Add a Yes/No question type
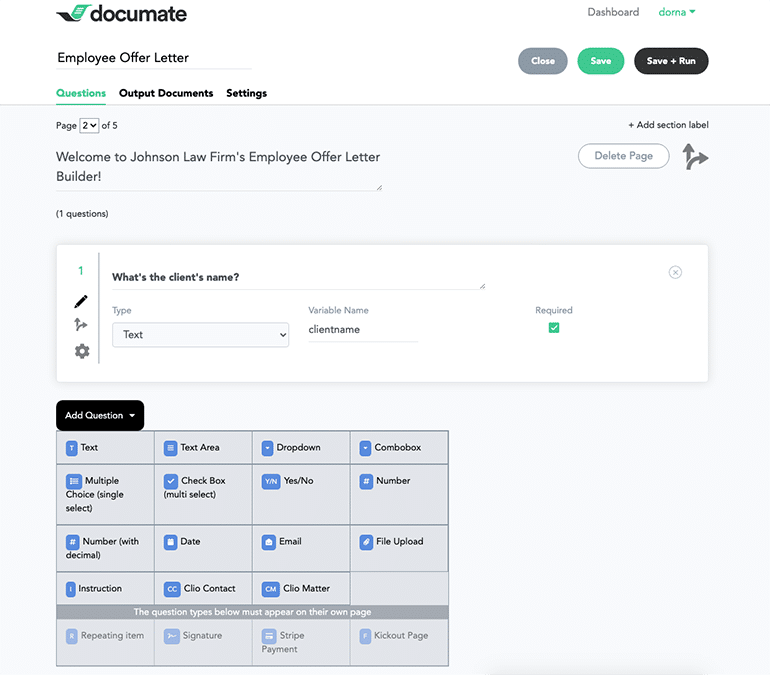Screen dimensions: 770x675 pyautogui.click(x=301, y=494)
